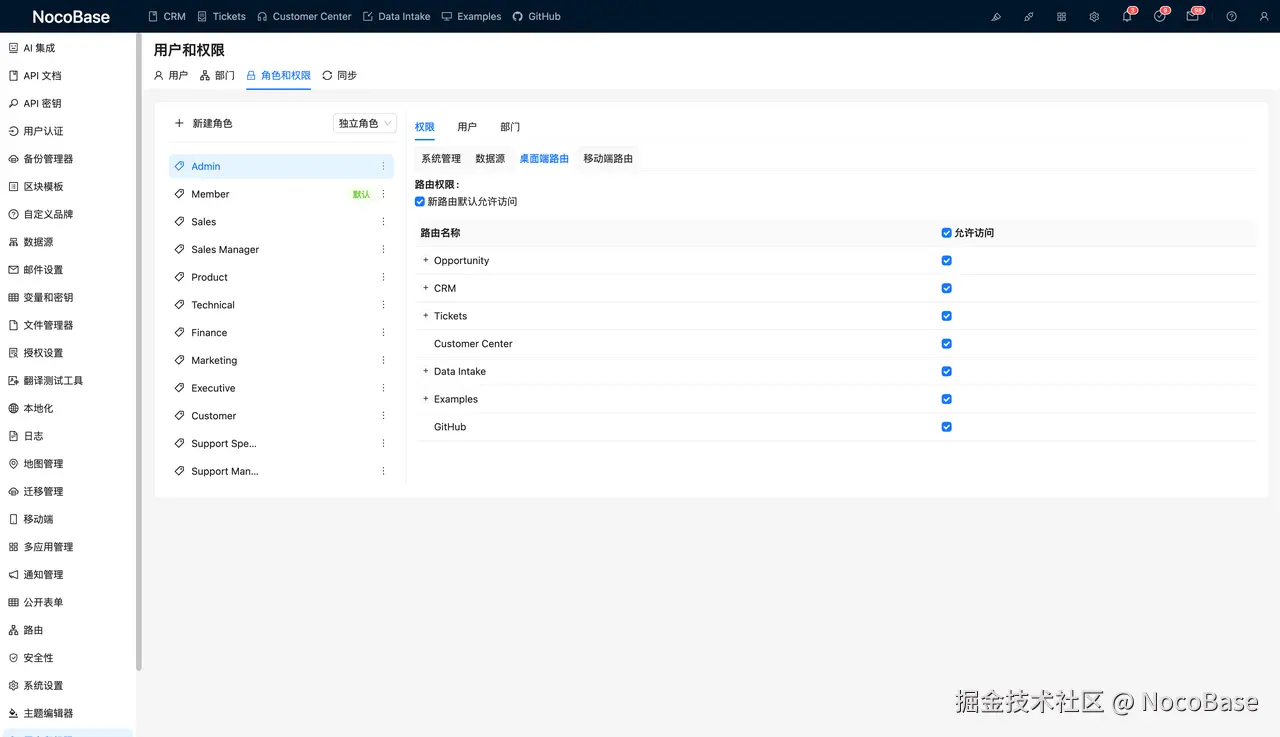Select the Sales Manager role
Viewport: 1280px width, 737px height.
click(x=281, y=250)
